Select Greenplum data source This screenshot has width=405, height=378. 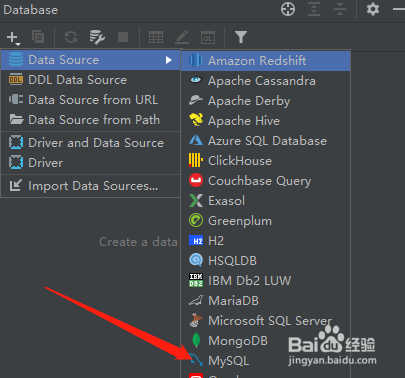pos(266,221)
